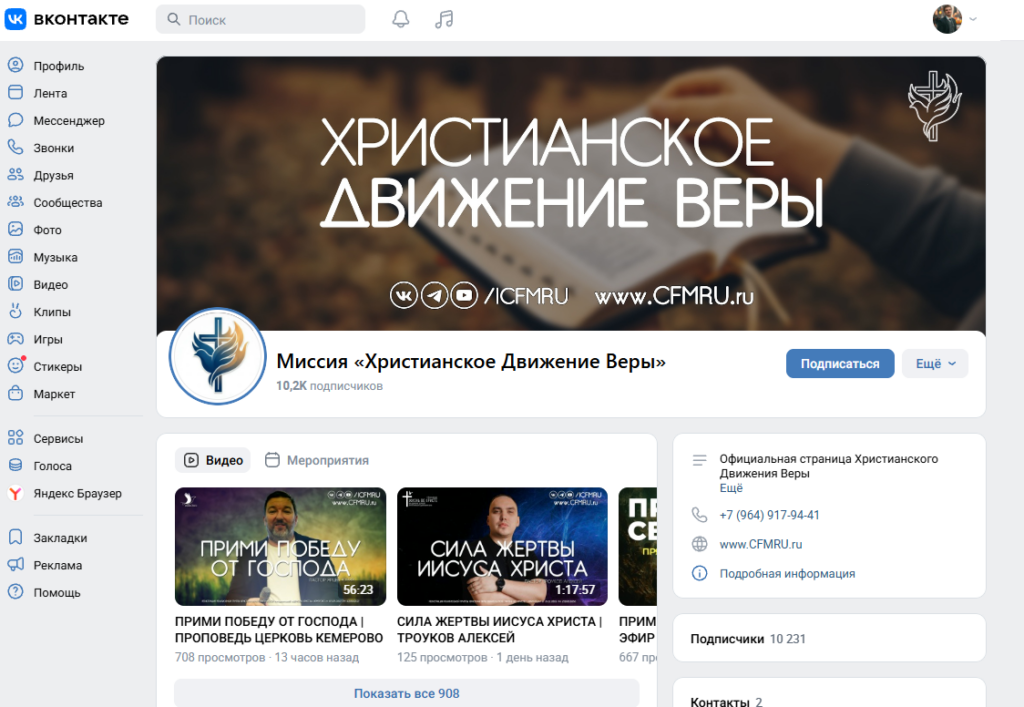Image resolution: width=1024 pixels, height=707 pixels.
Task: Click the Видео sidebar icon
Action: (16, 284)
